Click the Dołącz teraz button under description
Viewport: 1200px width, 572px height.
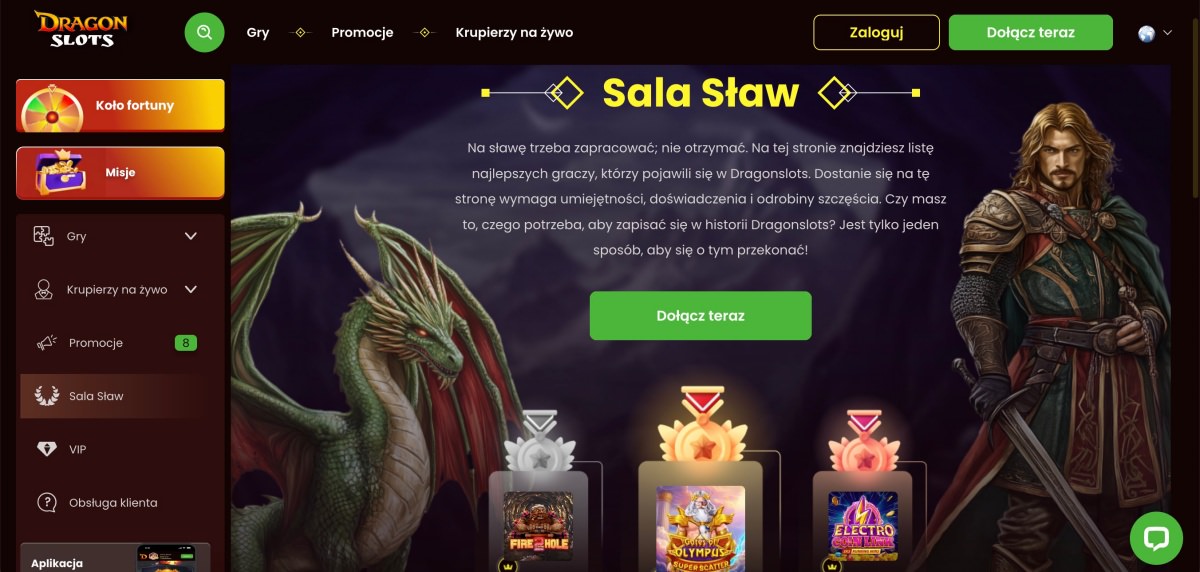coord(700,316)
